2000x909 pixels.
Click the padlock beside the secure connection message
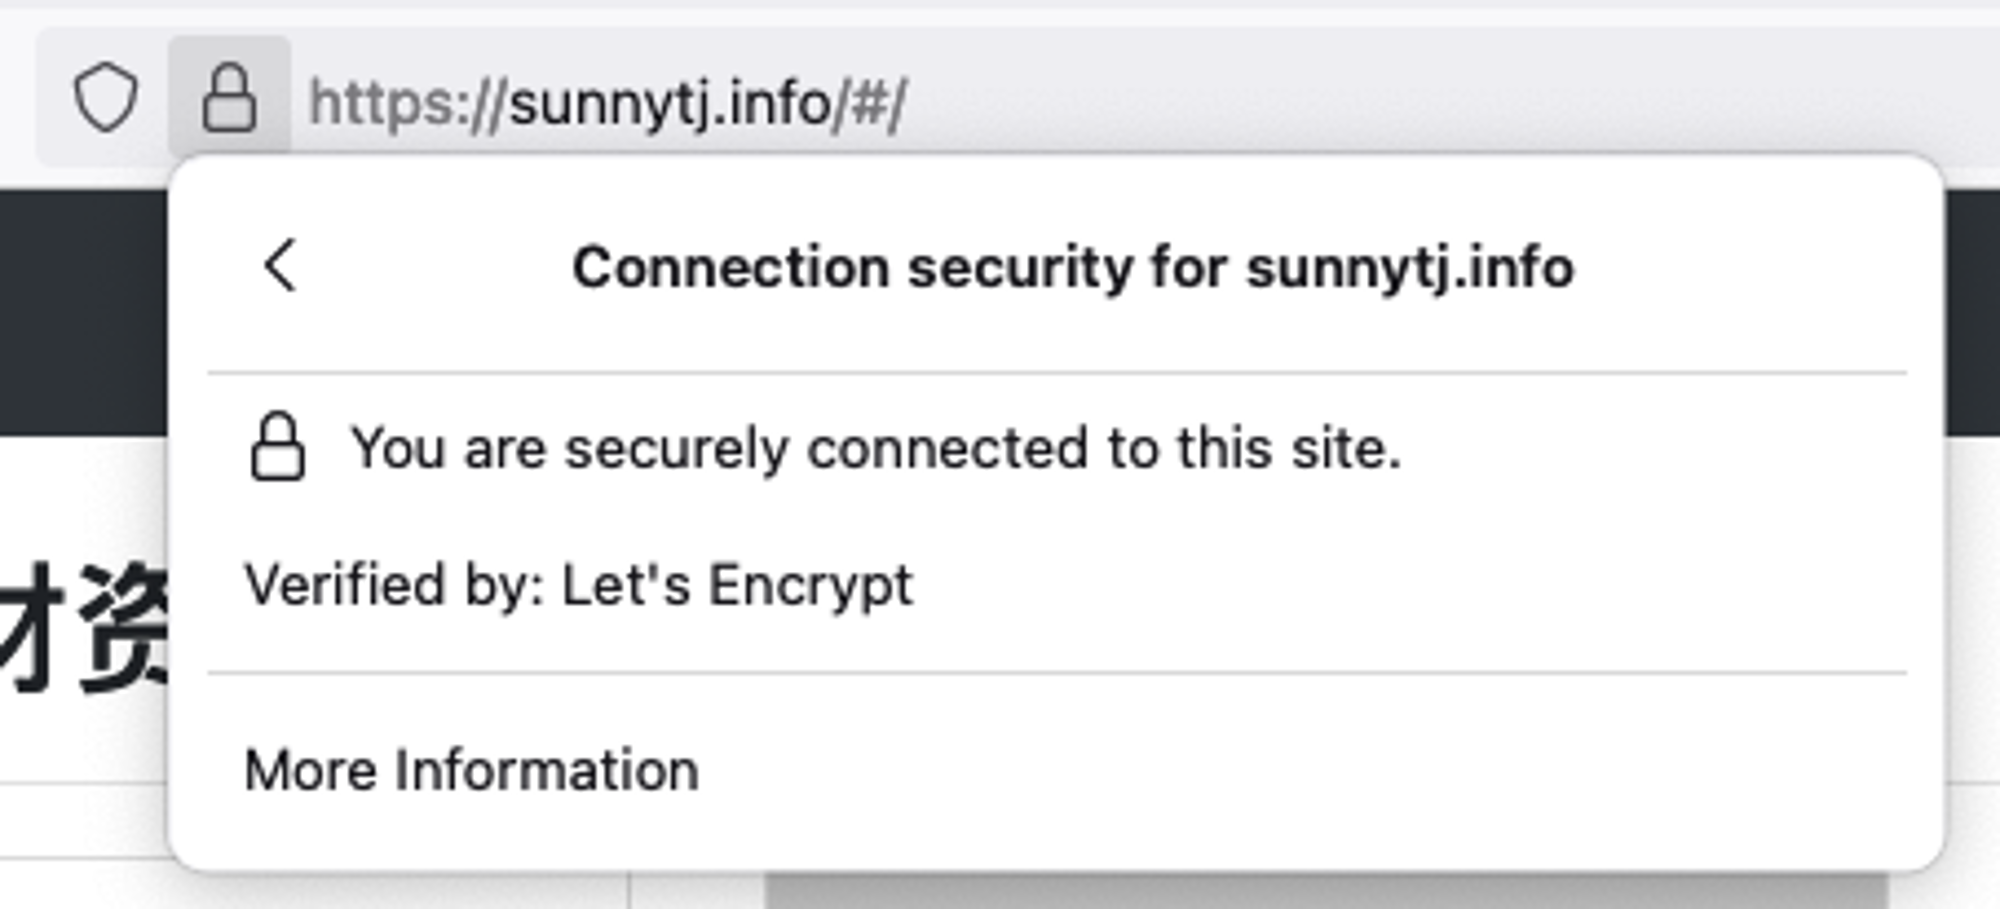click(x=277, y=446)
